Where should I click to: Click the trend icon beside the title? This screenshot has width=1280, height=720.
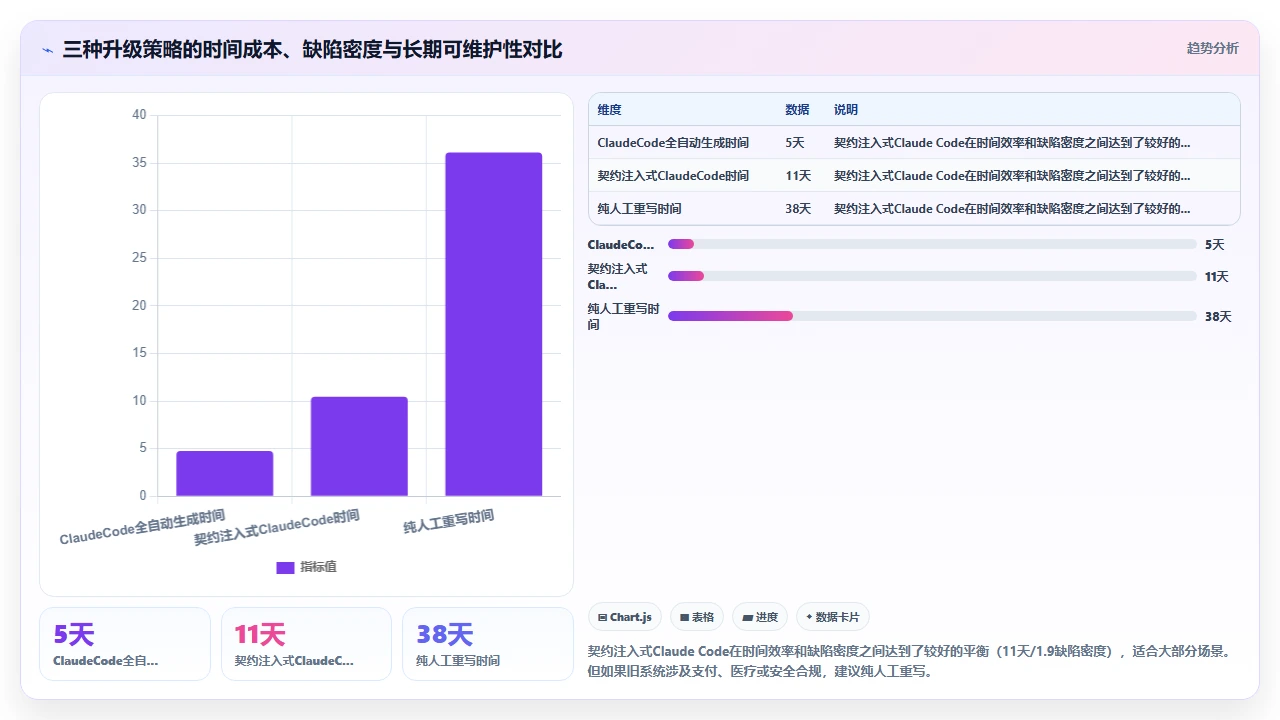(47, 49)
